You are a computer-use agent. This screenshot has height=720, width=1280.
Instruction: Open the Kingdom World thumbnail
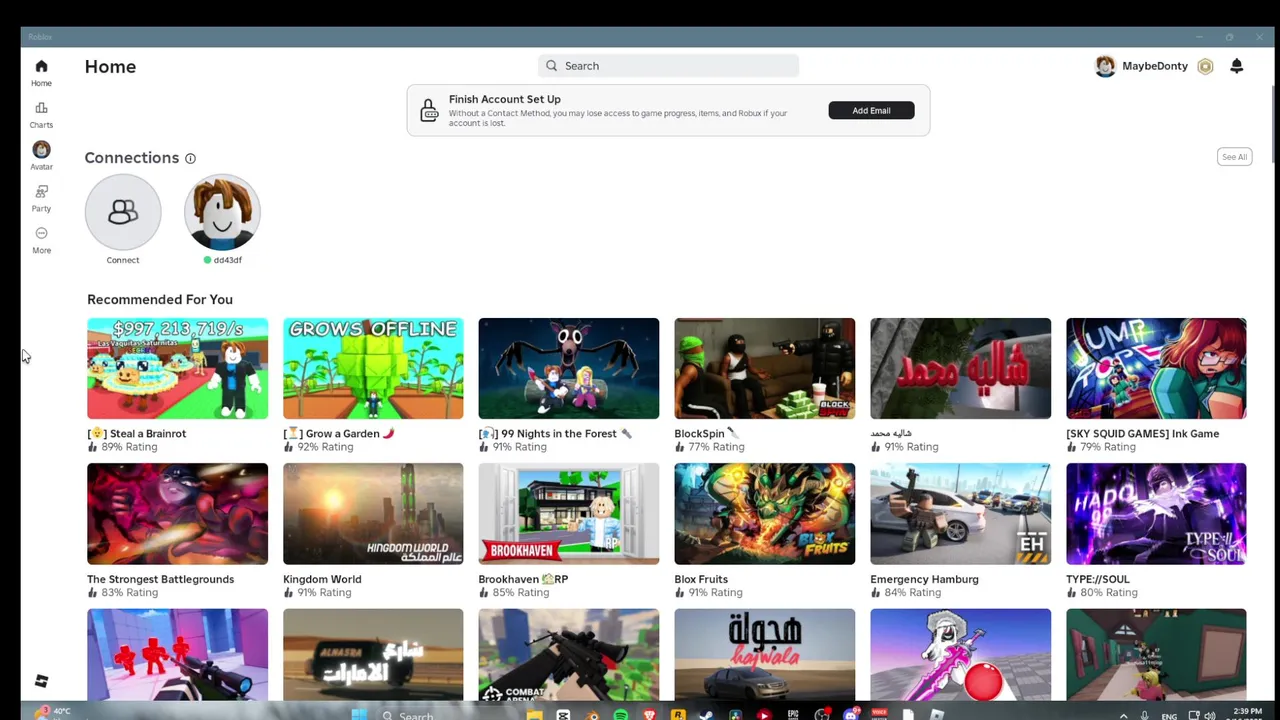[373, 514]
